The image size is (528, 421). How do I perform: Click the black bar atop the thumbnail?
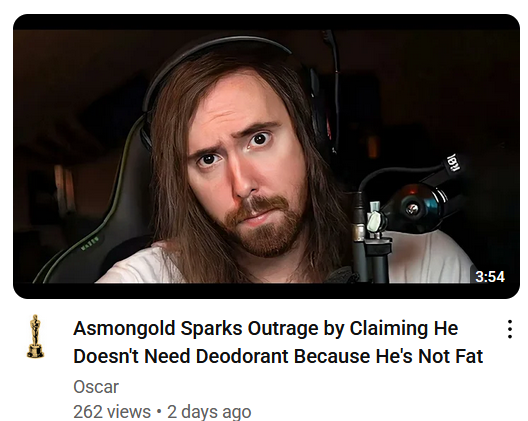pos(266,22)
